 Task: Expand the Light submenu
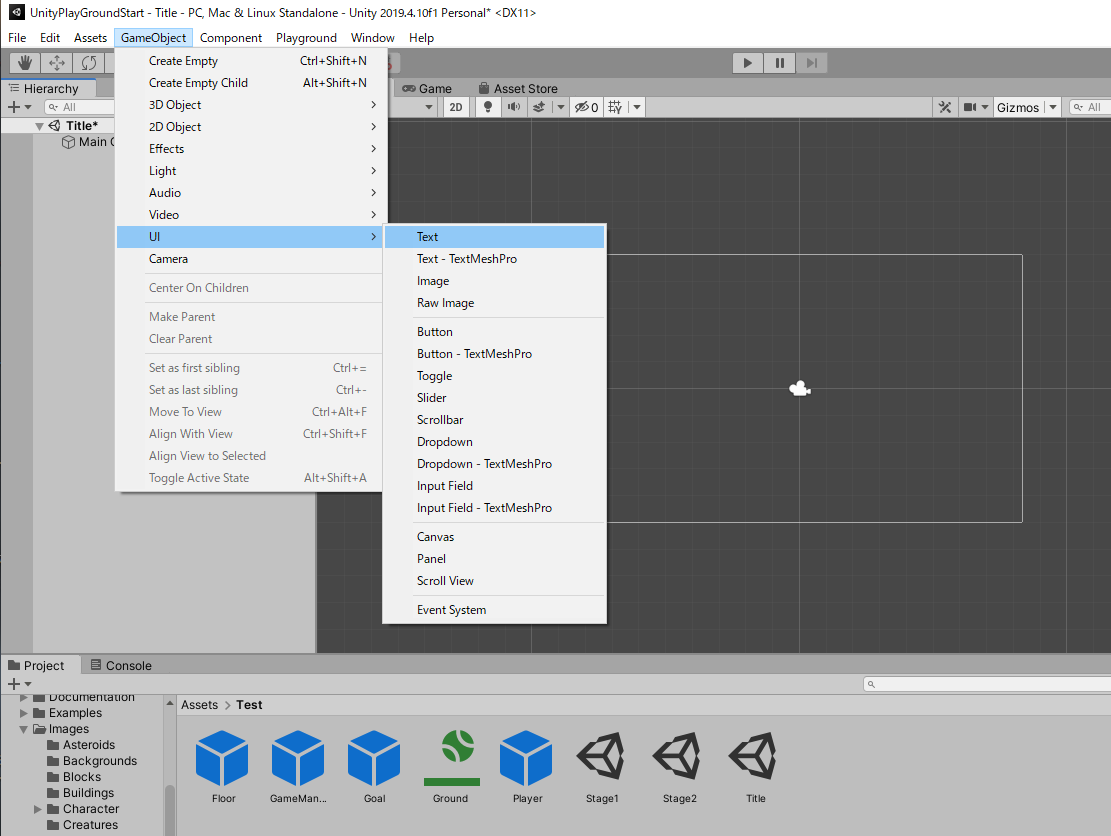(249, 171)
